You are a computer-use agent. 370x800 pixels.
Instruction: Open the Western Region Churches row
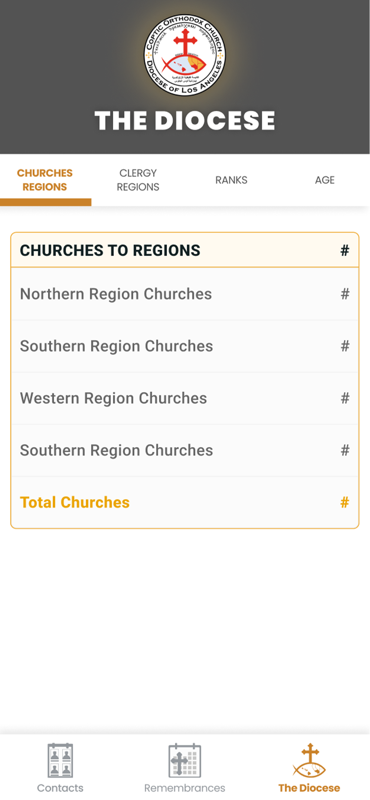185,398
